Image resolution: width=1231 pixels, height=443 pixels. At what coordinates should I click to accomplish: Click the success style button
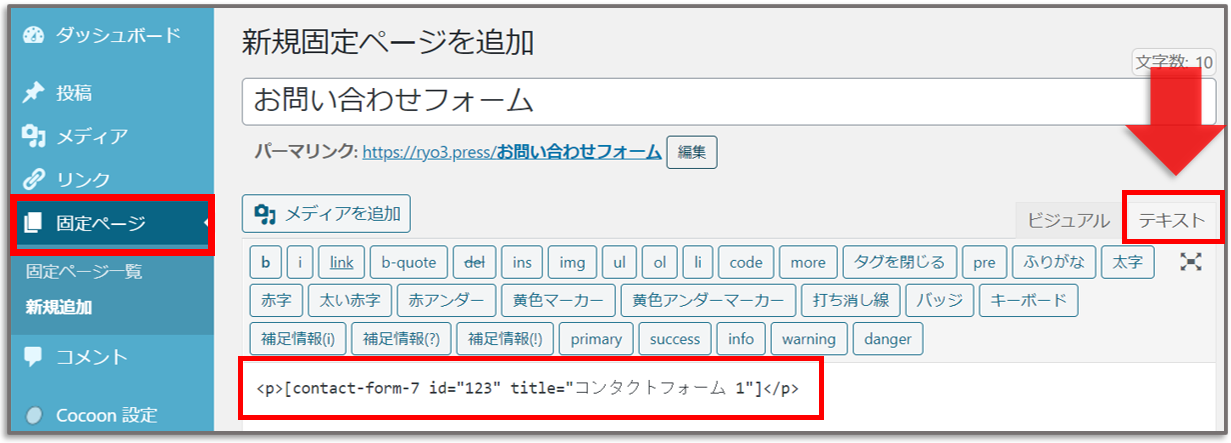point(675,338)
